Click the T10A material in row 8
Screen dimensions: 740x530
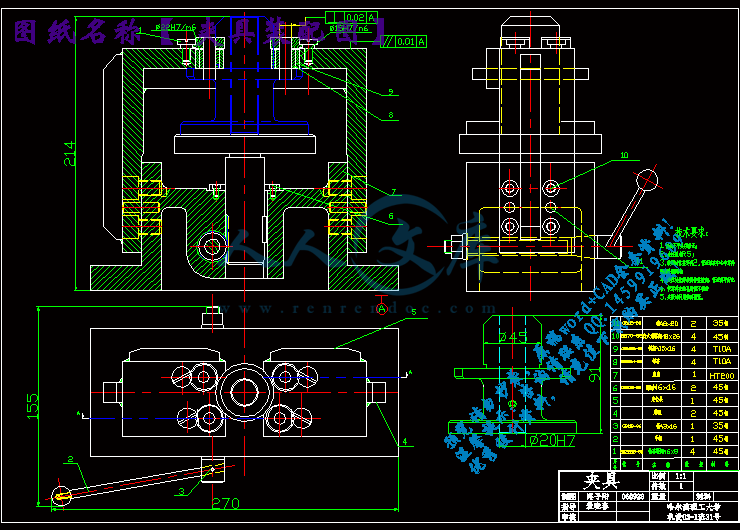click(x=722, y=362)
